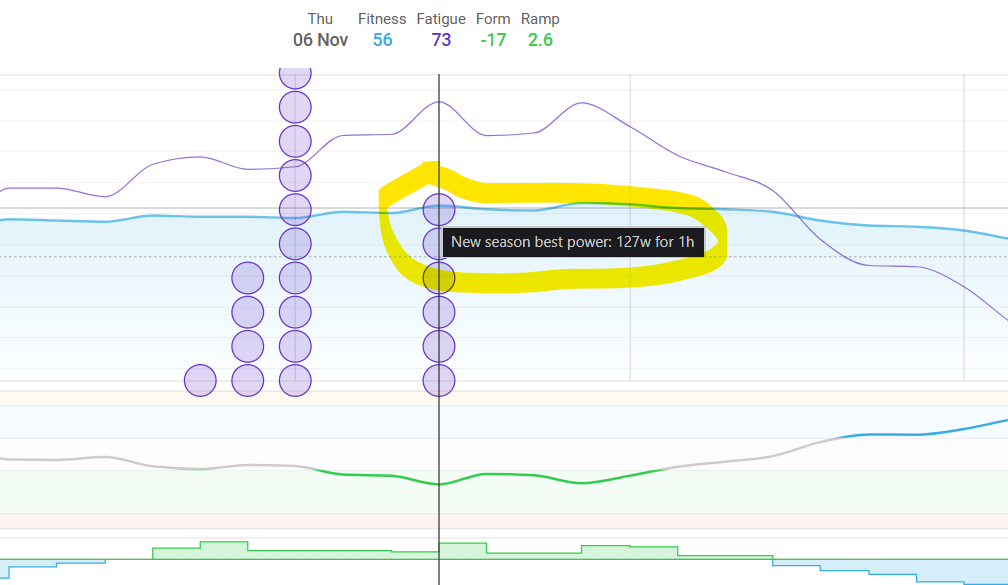The height and width of the screenshot is (585, 1008).
Task: Select the cut-off topmost circle of tallest column
Action: [295, 74]
